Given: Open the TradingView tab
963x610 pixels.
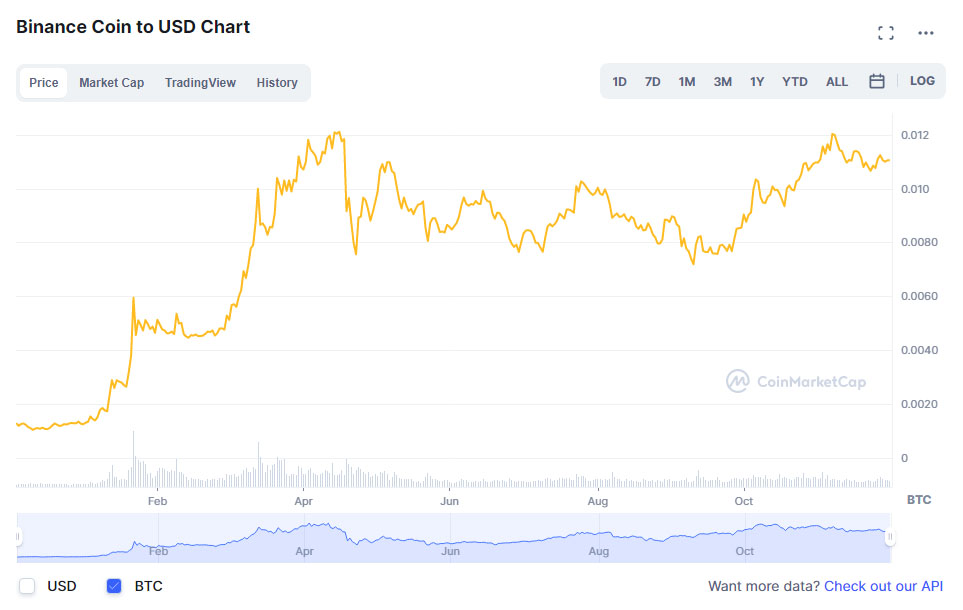Looking at the screenshot, I should [200, 83].
